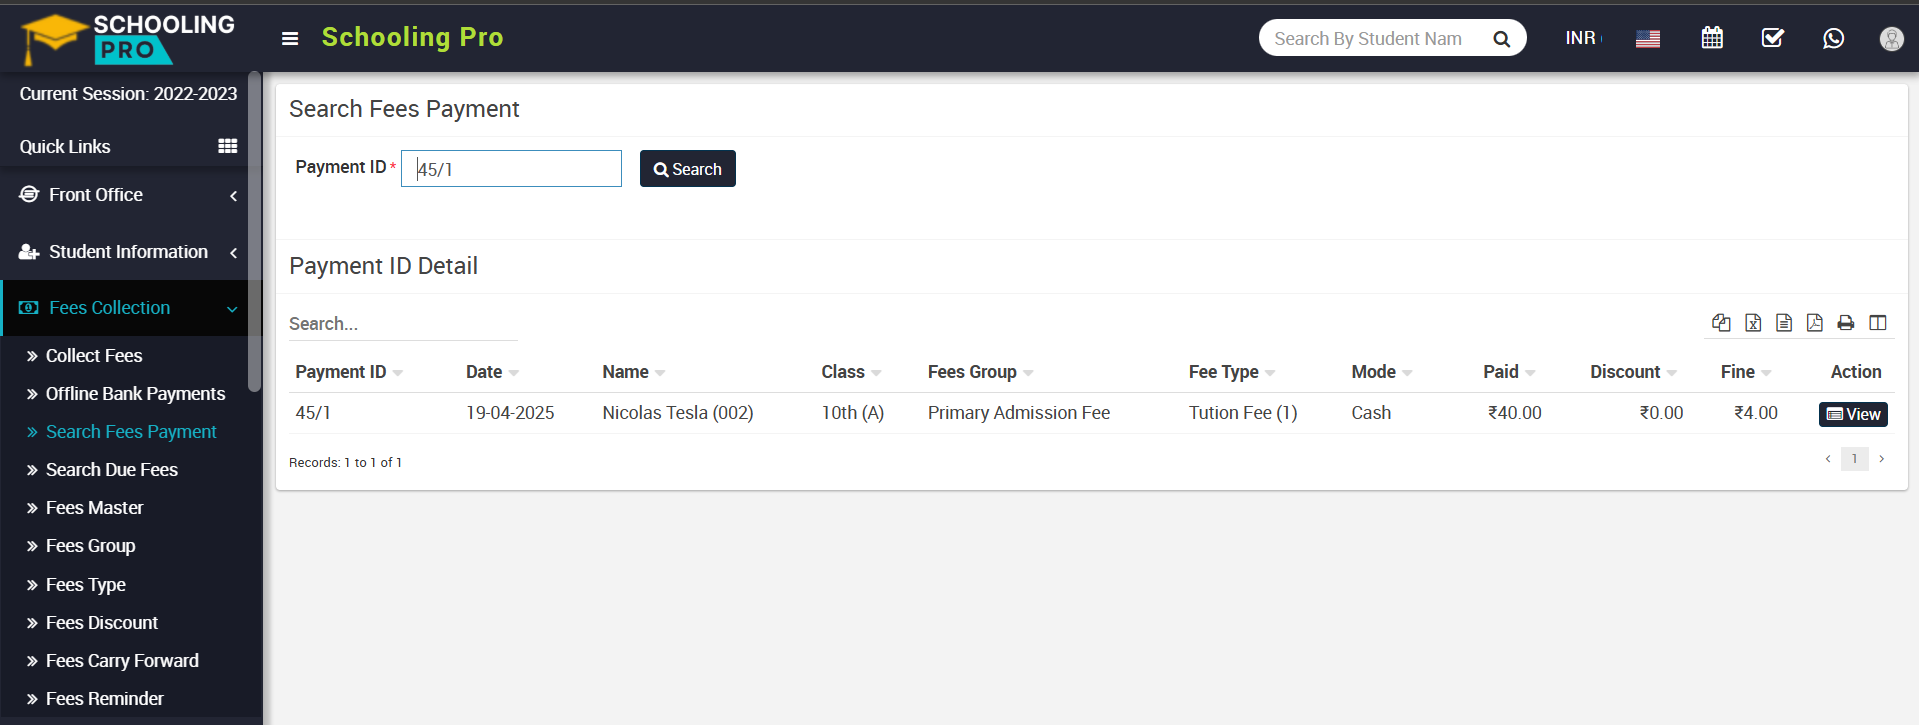The height and width of the screenshot is (725, 1919).
Task: Open Search Due Fees page
Action: [x=112, y=470]
